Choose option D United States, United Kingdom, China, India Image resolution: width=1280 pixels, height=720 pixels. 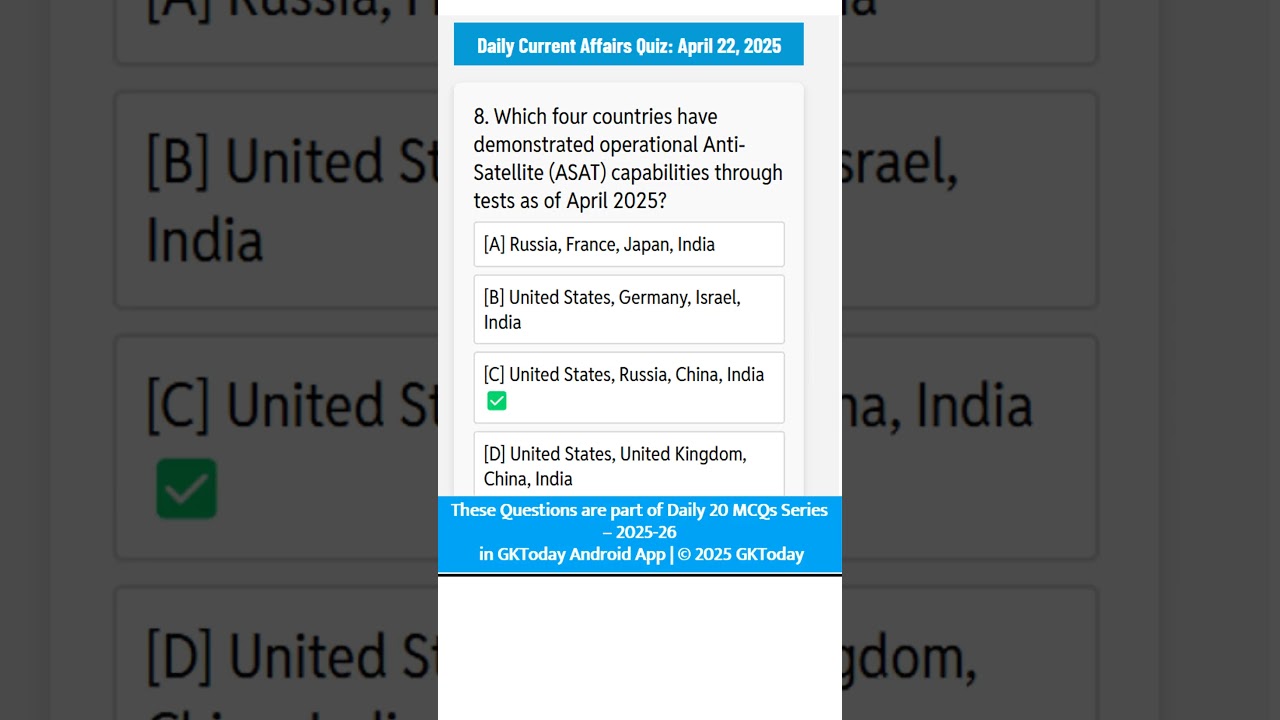click(629, 465)
